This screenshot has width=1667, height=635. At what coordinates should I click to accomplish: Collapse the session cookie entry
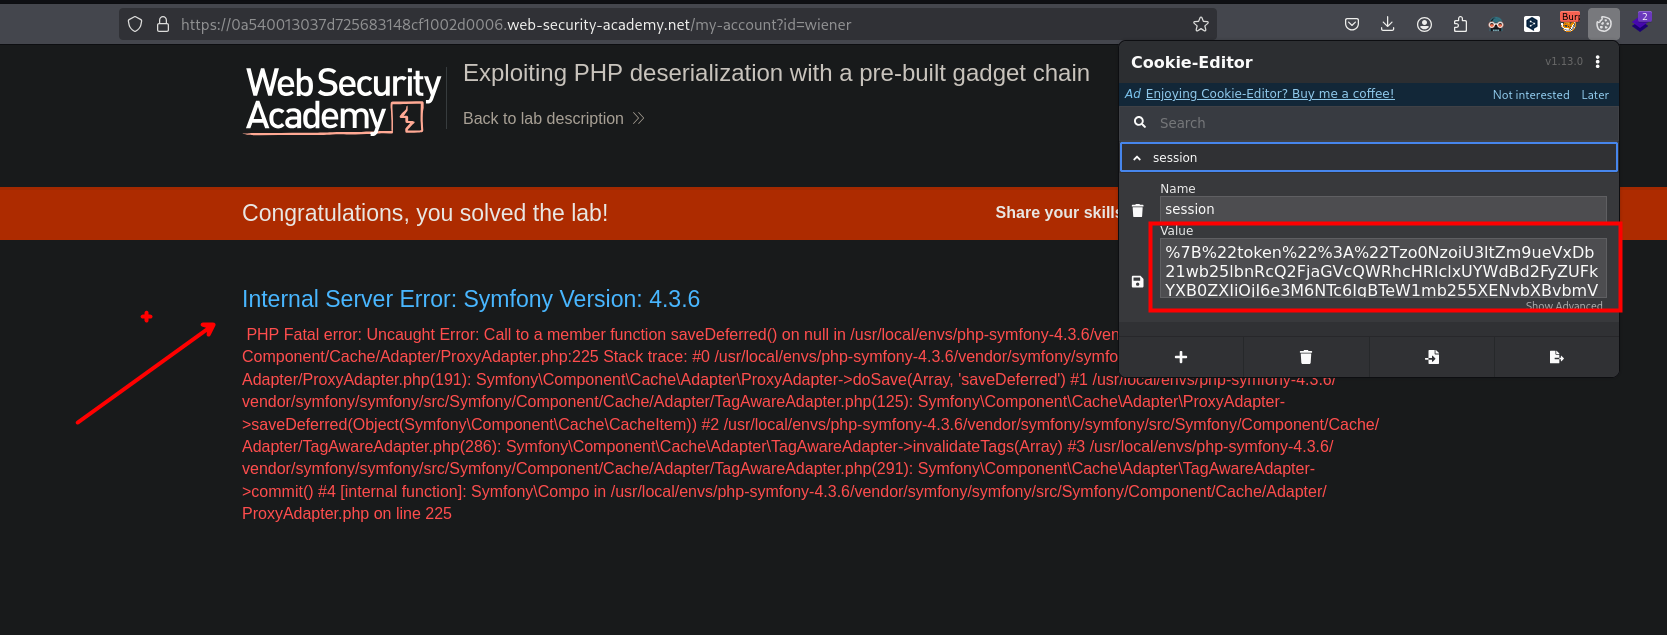[x=1137, y=158]
